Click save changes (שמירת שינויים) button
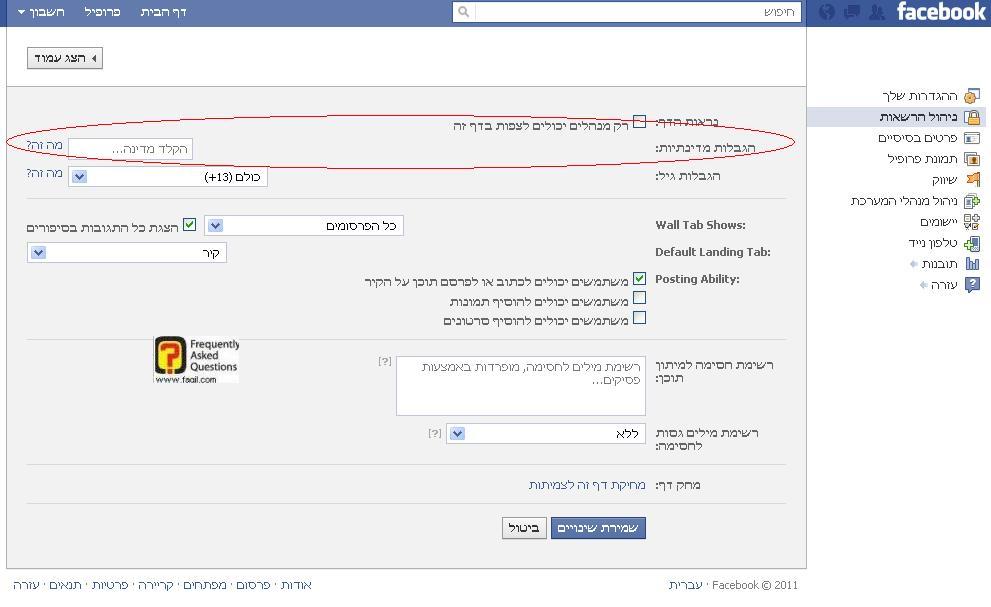 [598, 528]
